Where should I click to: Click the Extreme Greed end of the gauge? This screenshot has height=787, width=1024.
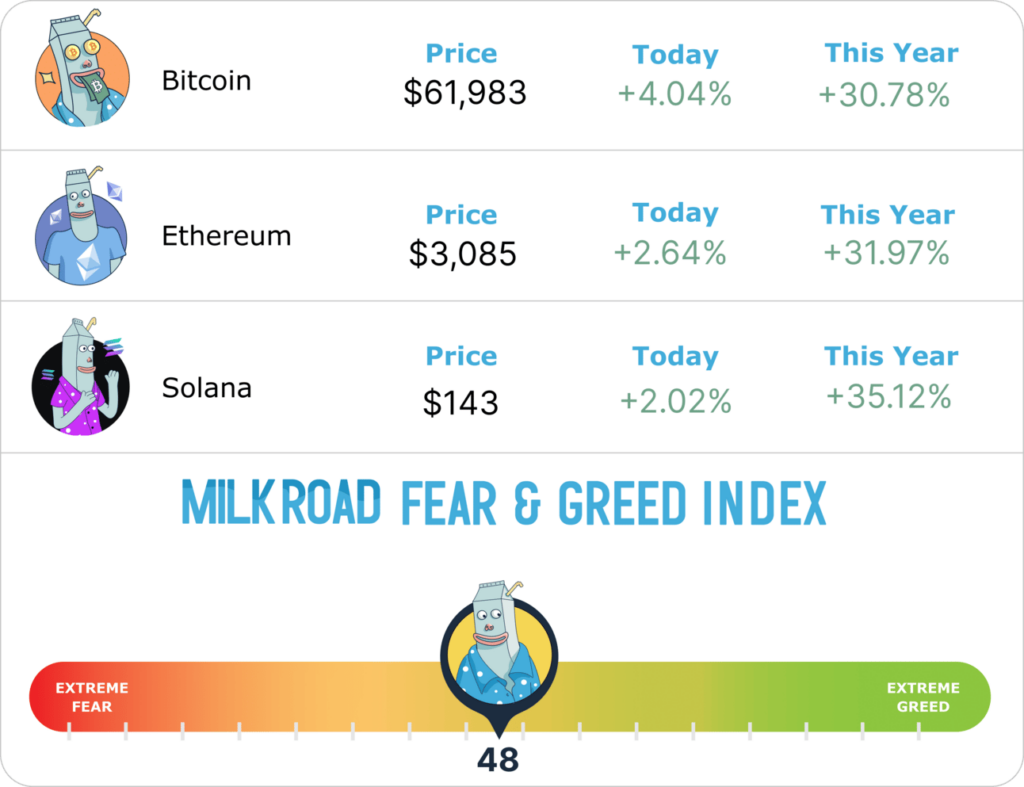click(922, 697)
